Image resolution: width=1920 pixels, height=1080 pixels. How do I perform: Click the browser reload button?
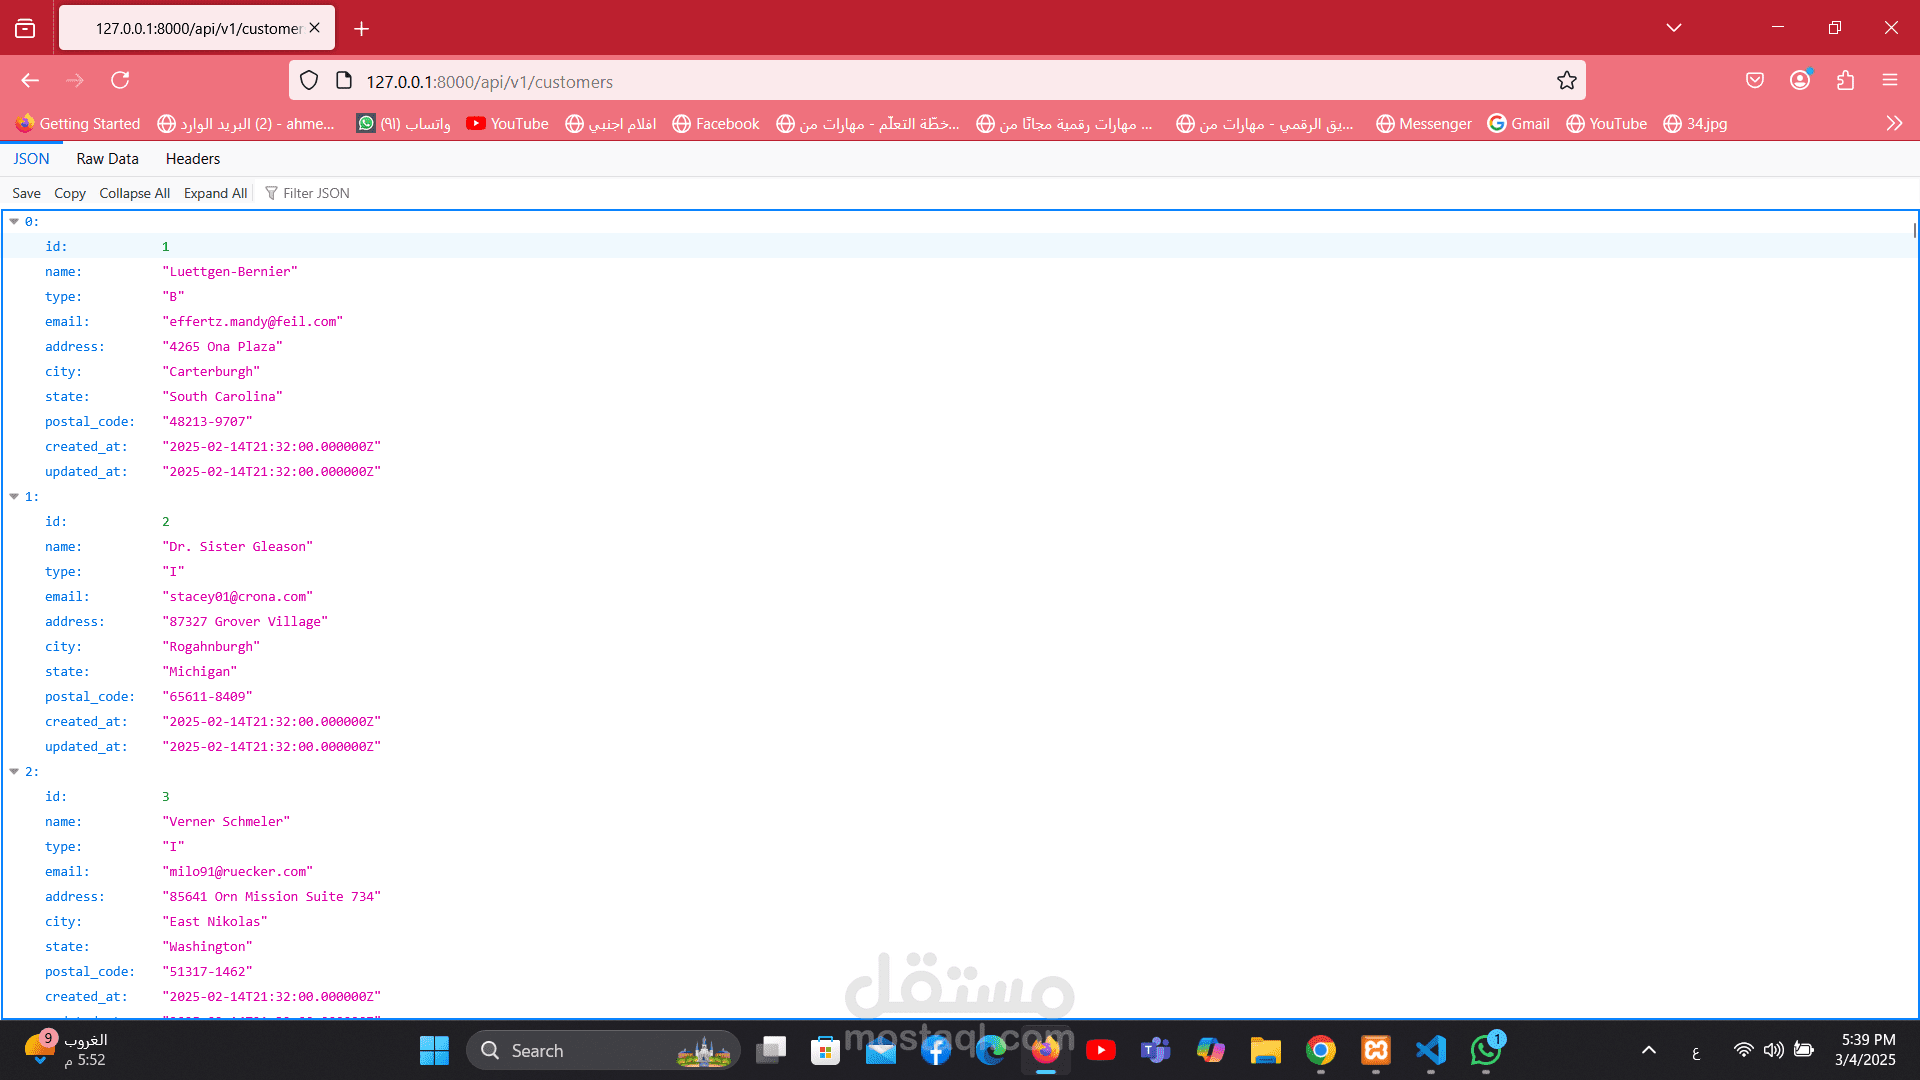(x=120, y=81)
